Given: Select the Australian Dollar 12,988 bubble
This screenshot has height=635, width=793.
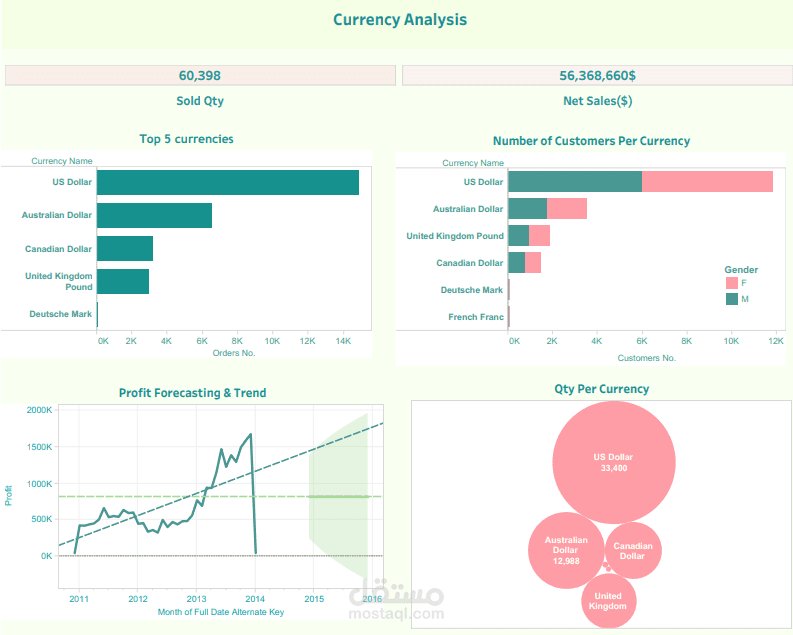Looking at the screenshot, I should 566,550.
